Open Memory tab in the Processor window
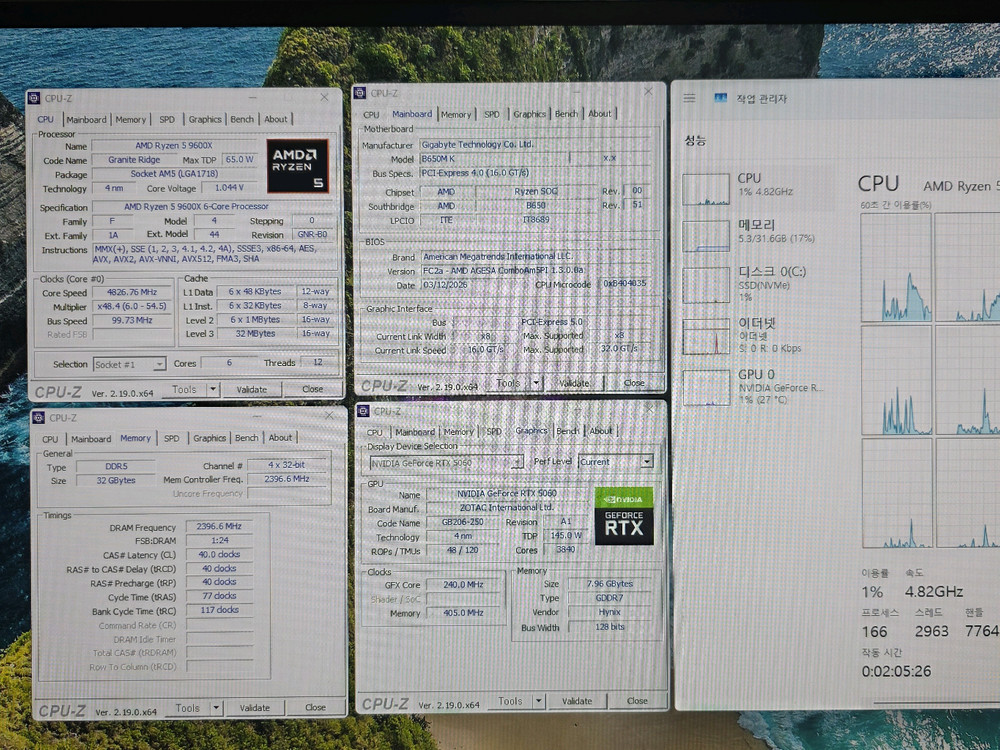Image resolution: width=1000 pixels, height=750 pixels. click(x=131, y=119)
